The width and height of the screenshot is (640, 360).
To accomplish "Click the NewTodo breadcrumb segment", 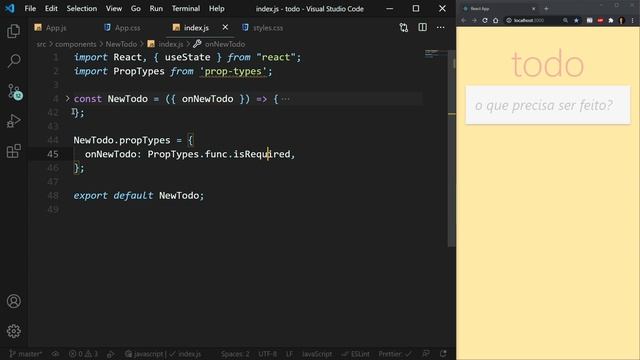I will click(x=121, y=44).
